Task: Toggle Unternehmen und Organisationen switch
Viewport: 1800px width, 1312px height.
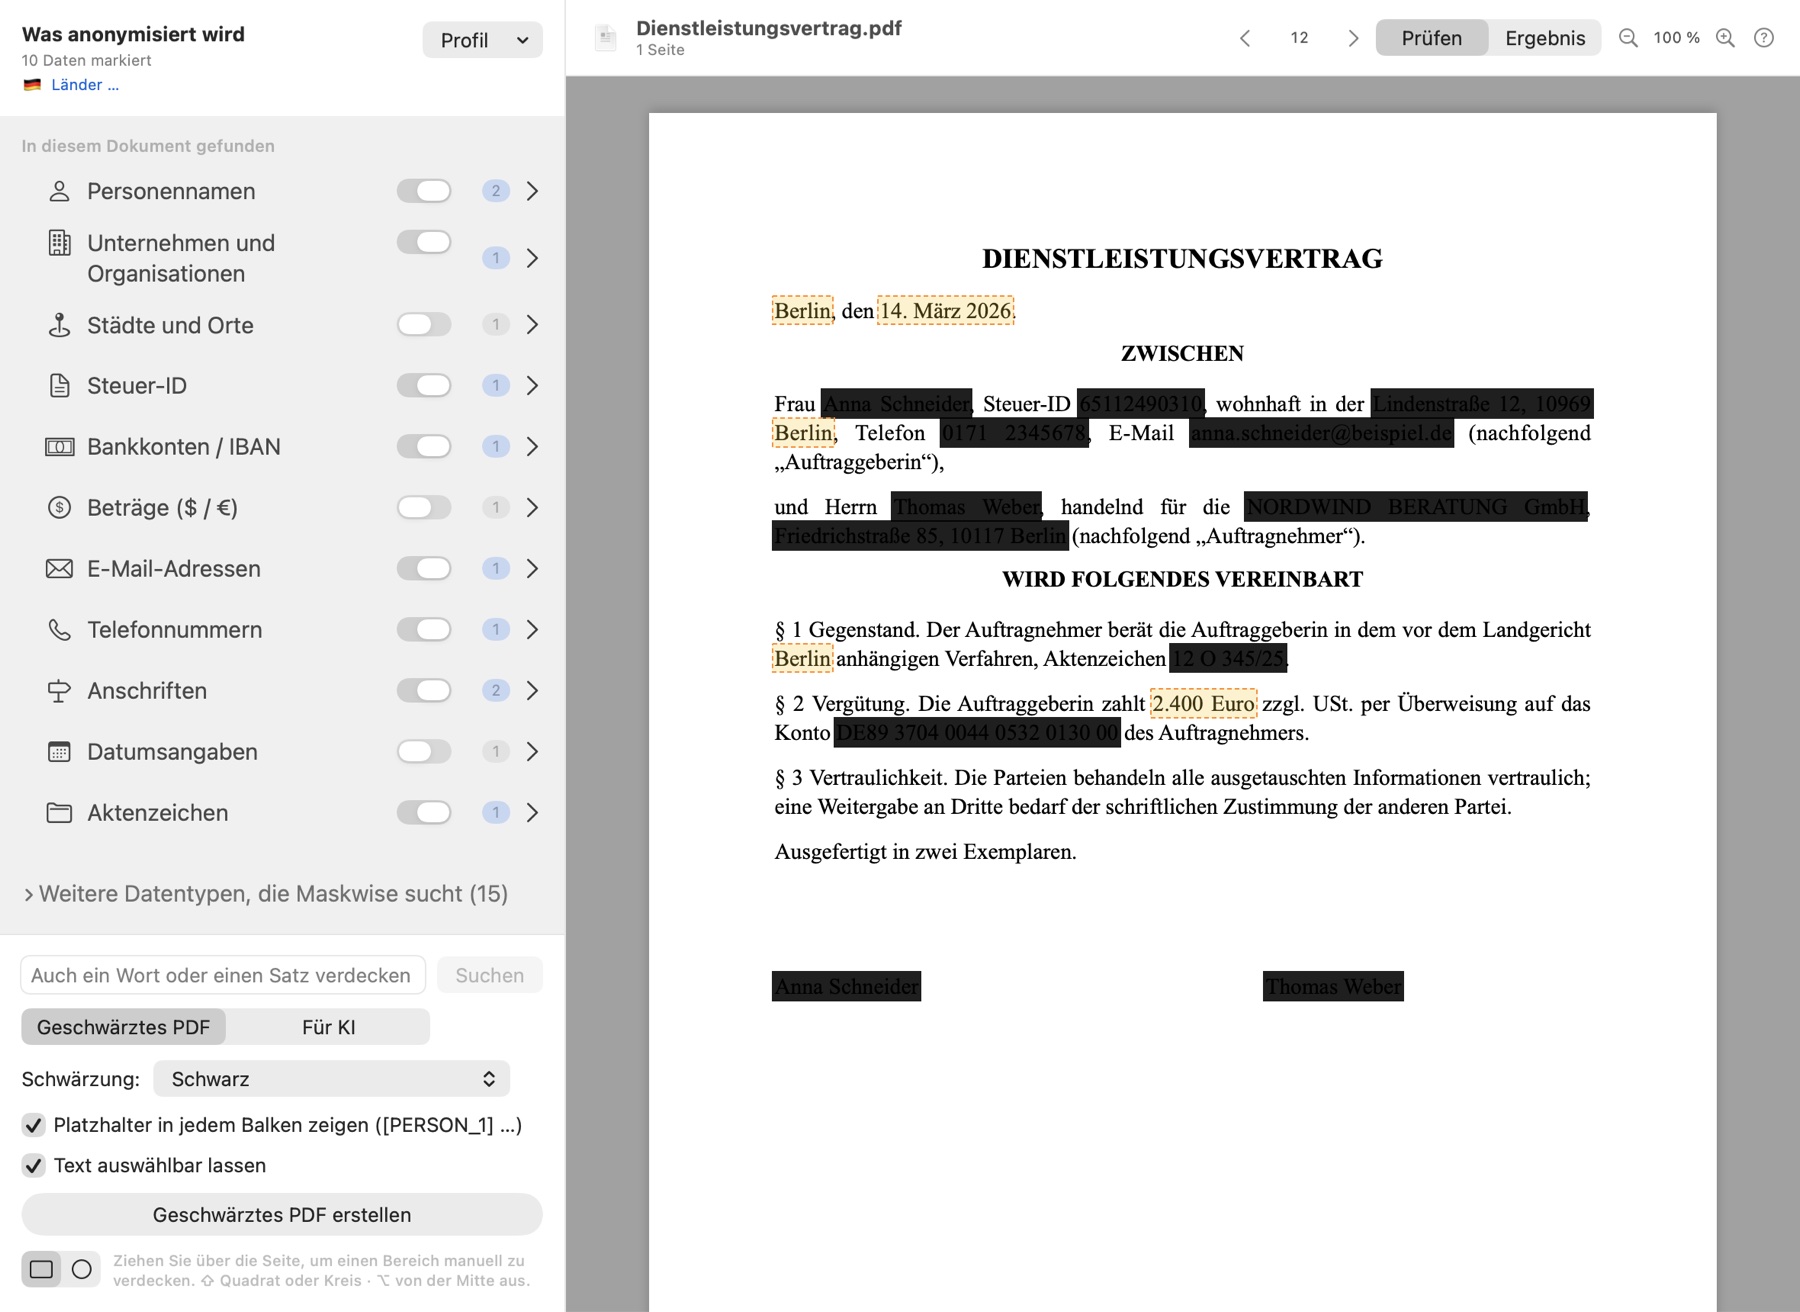Action: point(424,242)
